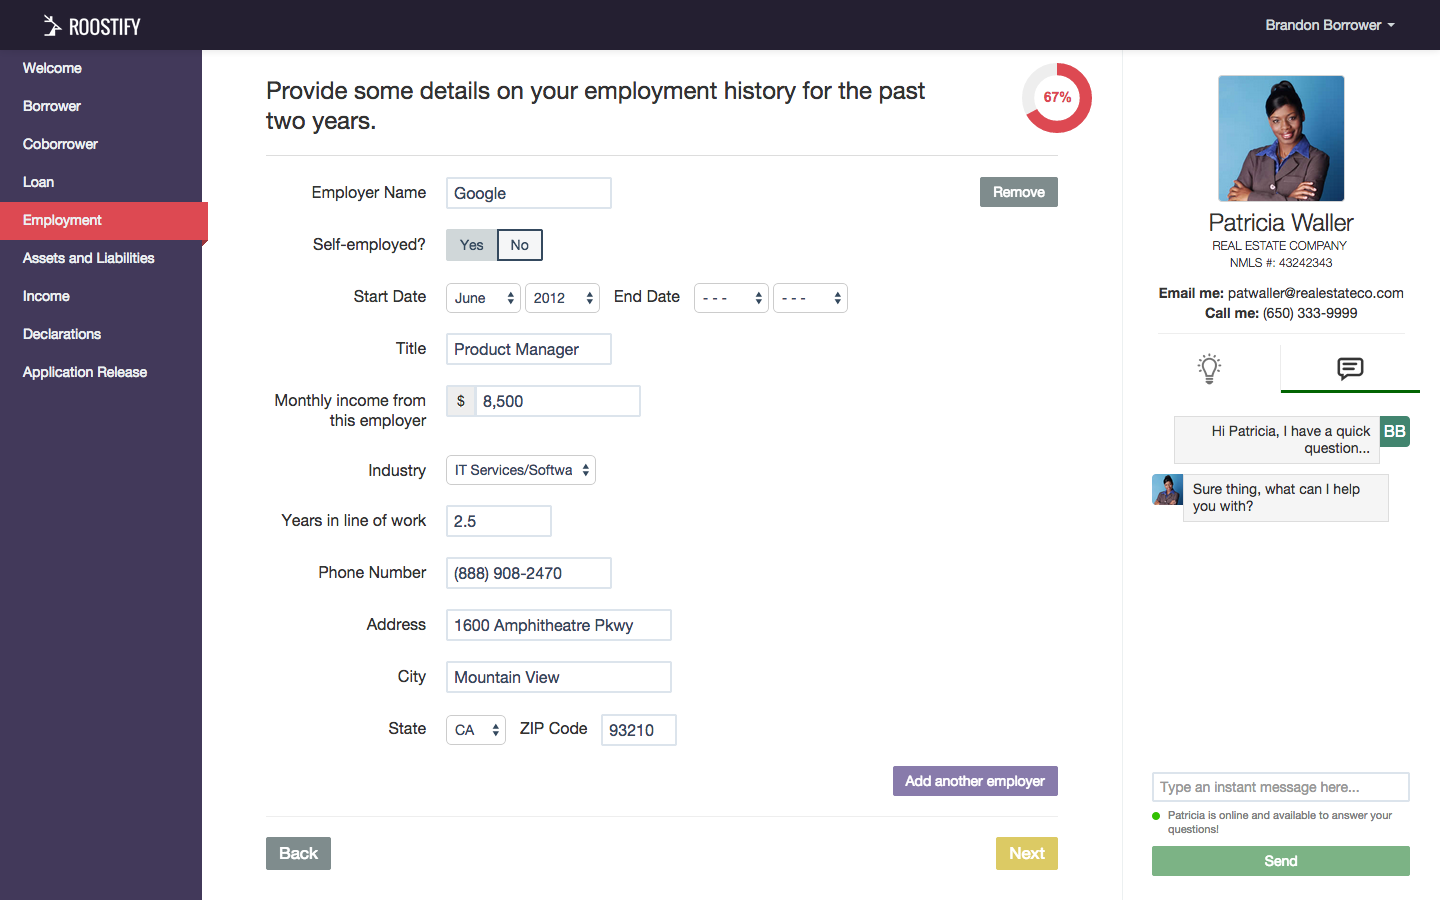The image size is (1440, 900).
Task: Click Add another employer
Action: tap(974, 780)
